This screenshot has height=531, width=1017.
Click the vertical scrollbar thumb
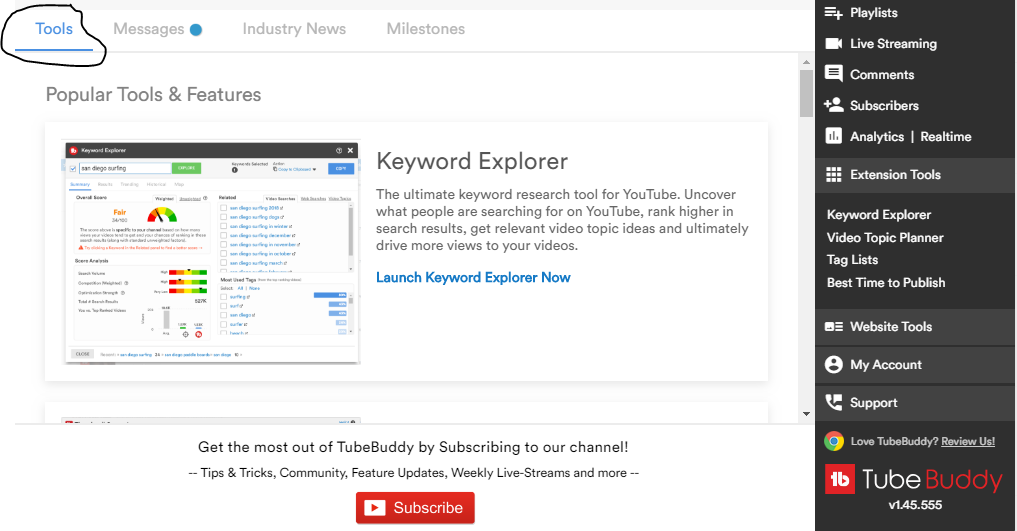pyautogui.click(x=806, y=93)
